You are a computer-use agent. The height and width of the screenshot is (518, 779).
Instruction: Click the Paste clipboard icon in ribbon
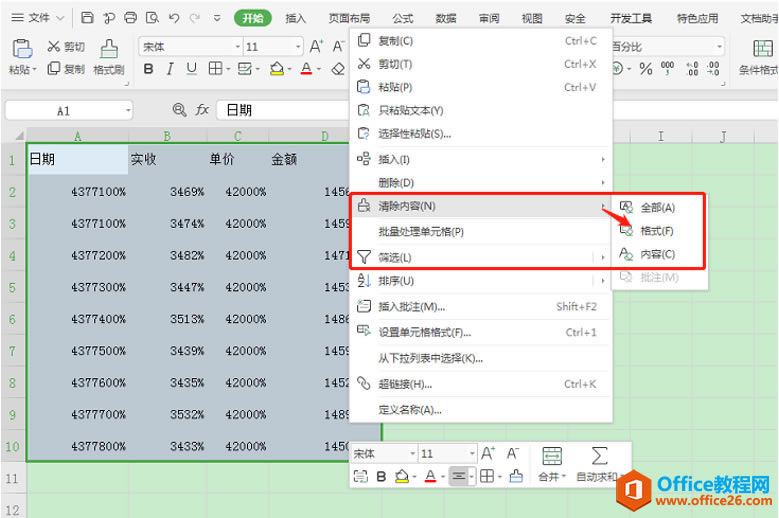pos(22,49)
